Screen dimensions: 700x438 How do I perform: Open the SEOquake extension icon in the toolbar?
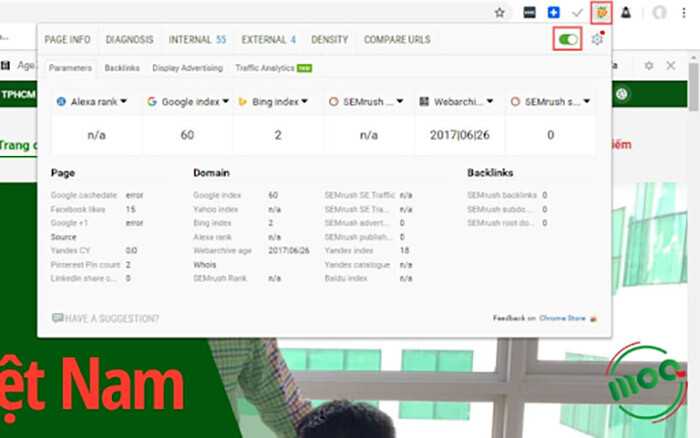[x=601, y=13]
